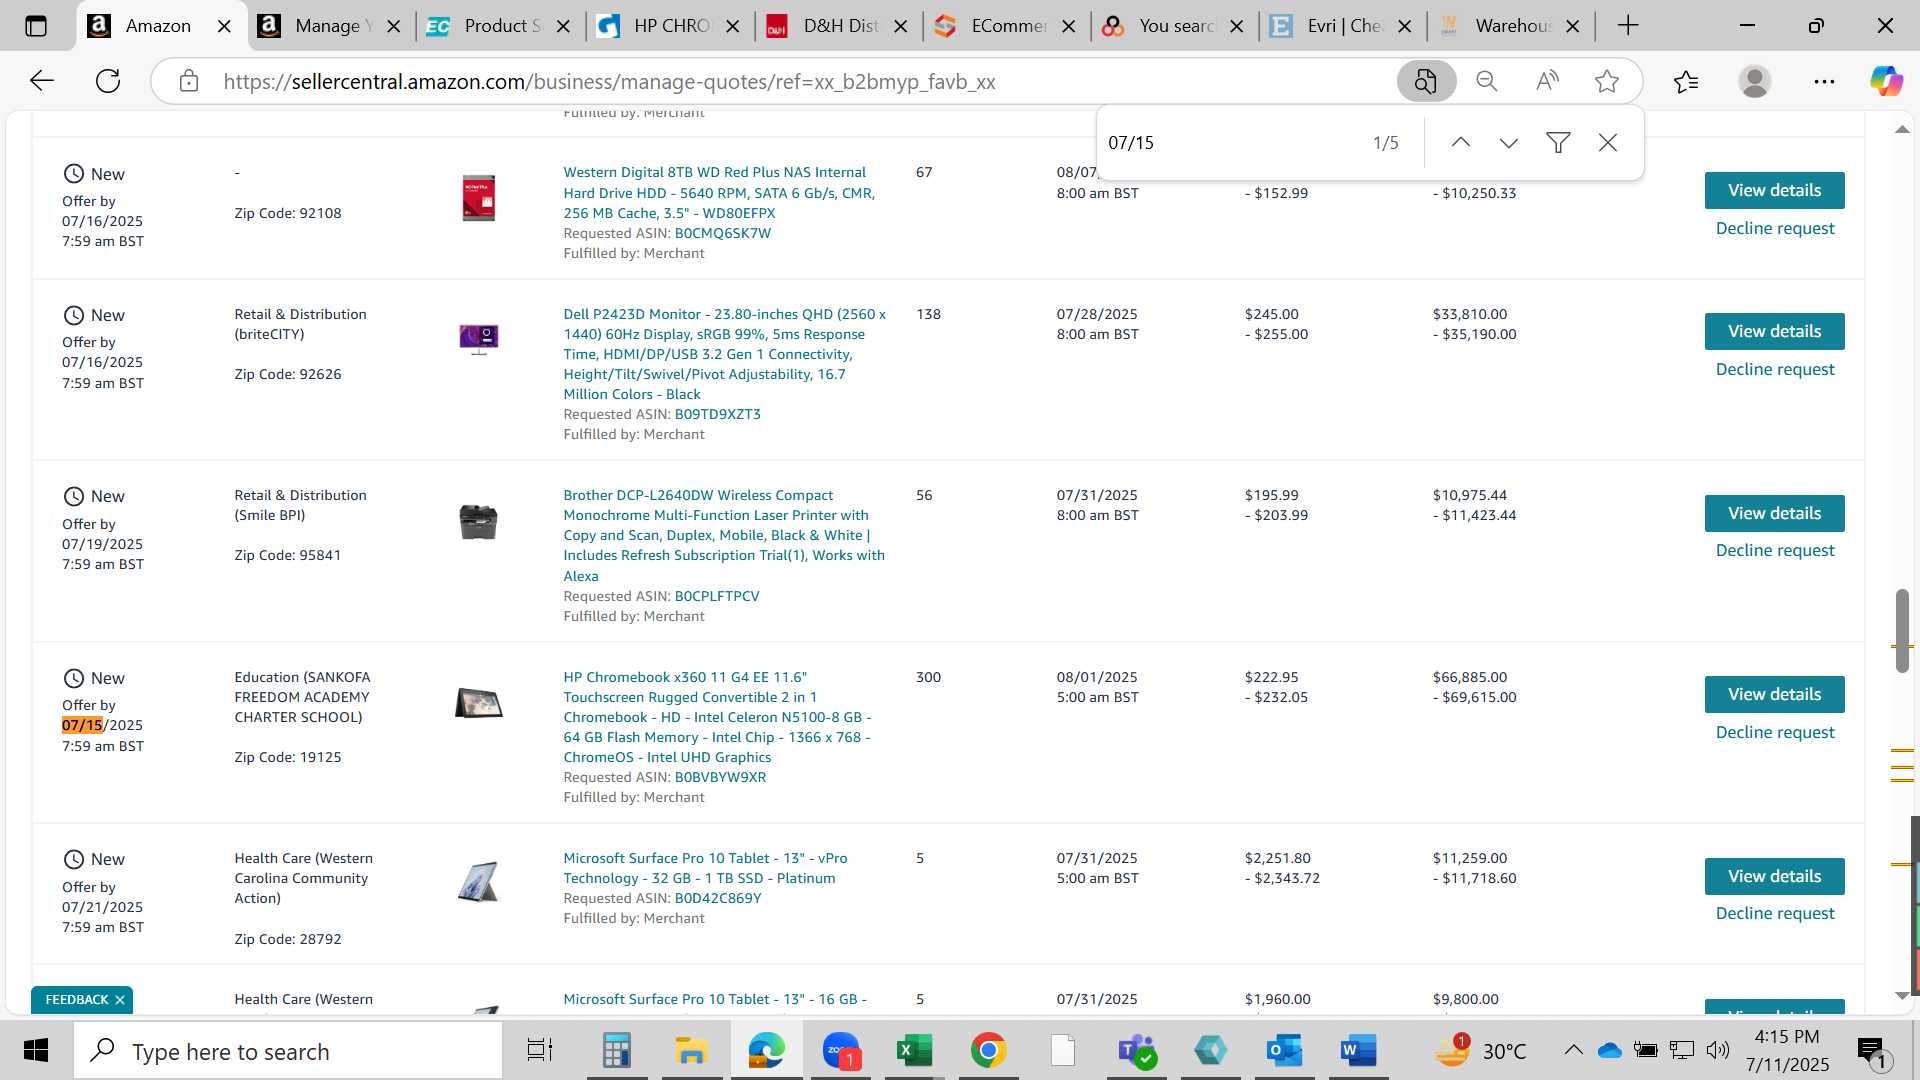Image resolution: width=1920 pixels, height=1080 pixels.
Task: View details for Western Digital 8TB drive
Action: tap(1774, 190)
